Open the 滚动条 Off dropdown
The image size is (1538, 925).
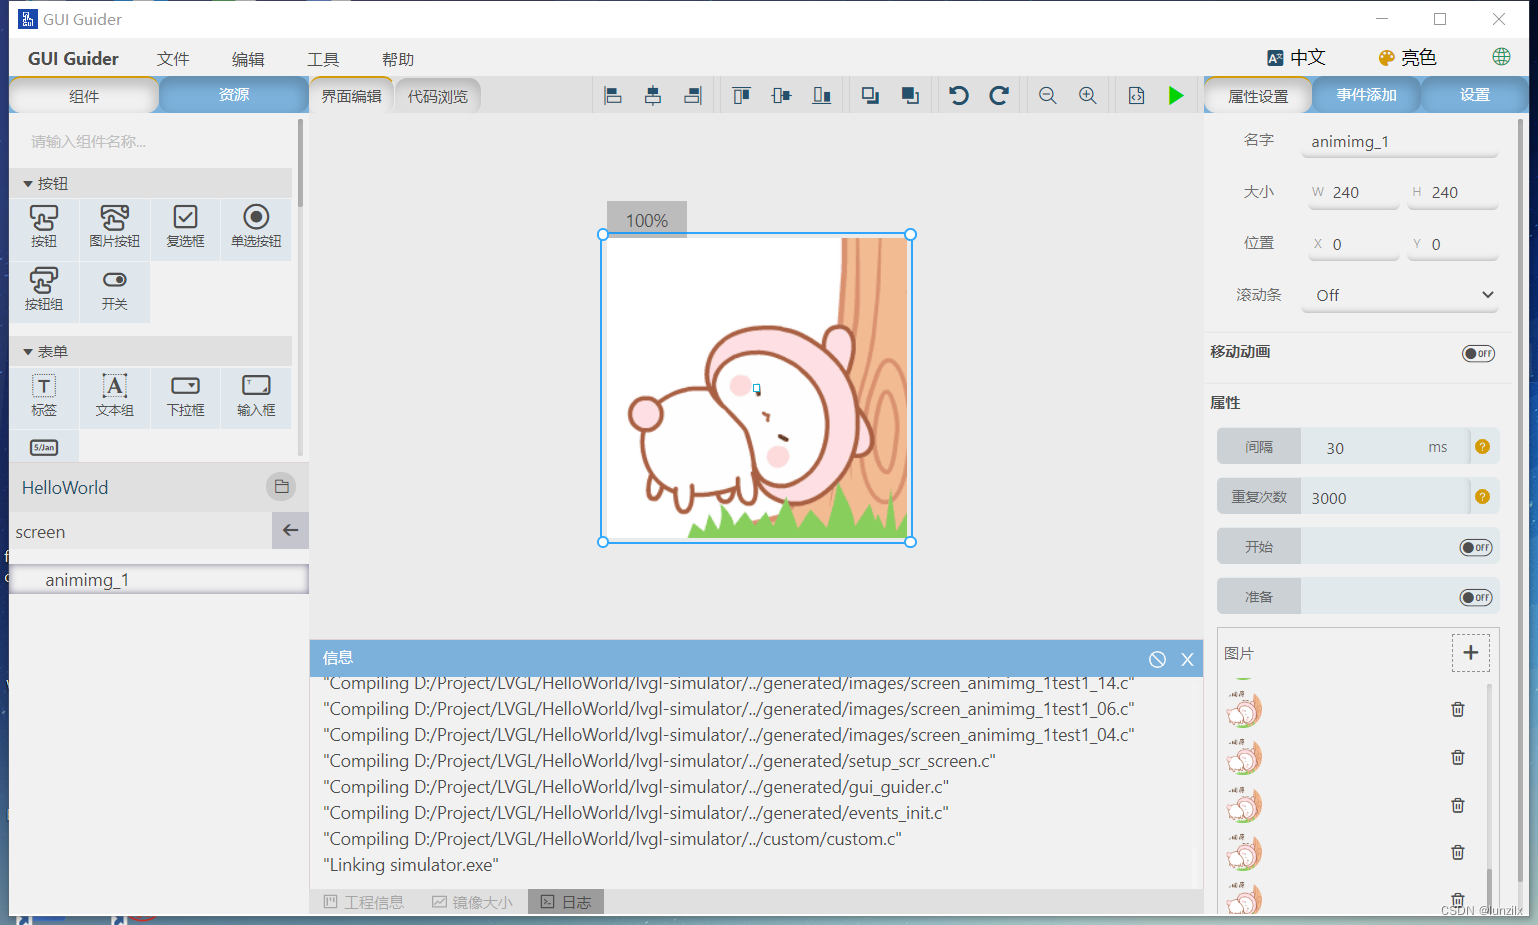(x=1400, y=295)
